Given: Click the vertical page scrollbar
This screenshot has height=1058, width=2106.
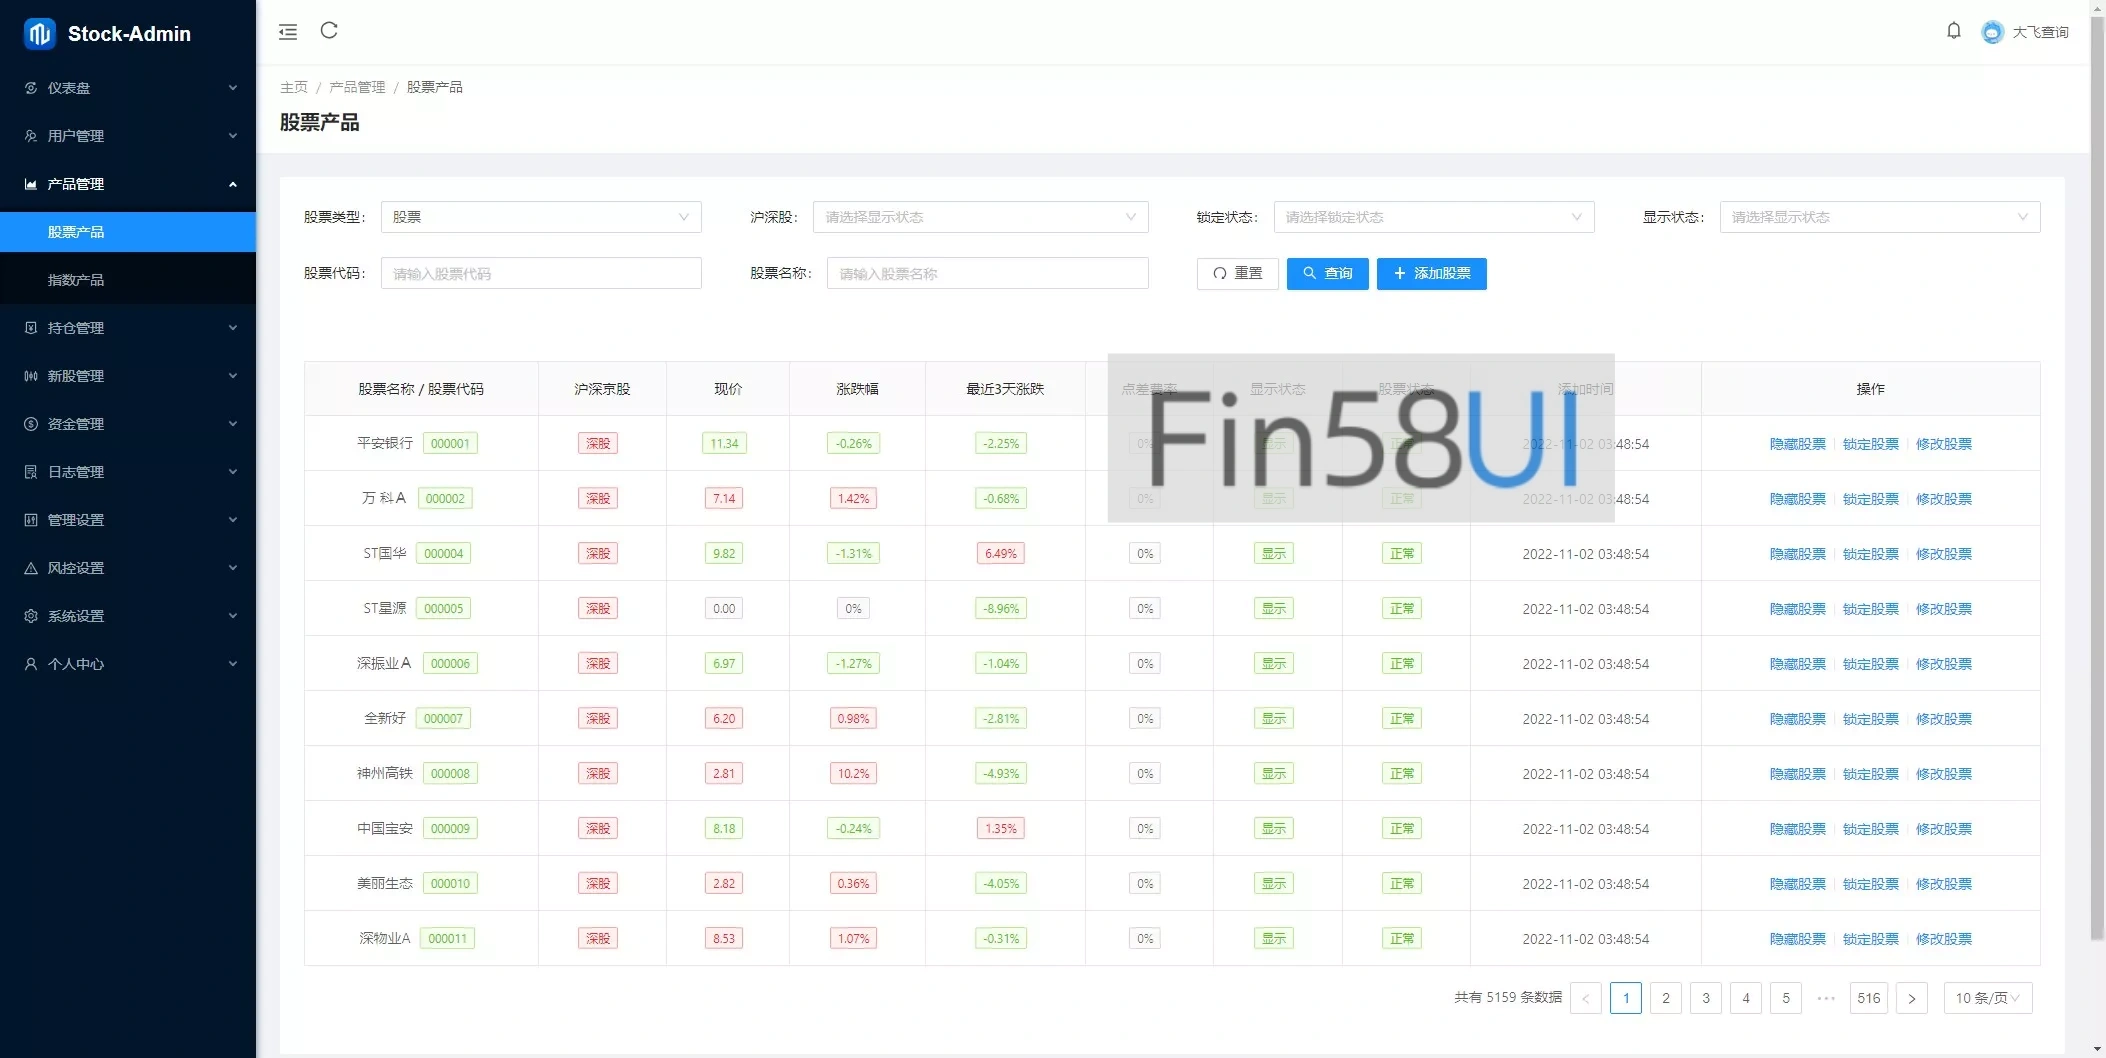Looking at the screenshot, I should point(2097,500).
